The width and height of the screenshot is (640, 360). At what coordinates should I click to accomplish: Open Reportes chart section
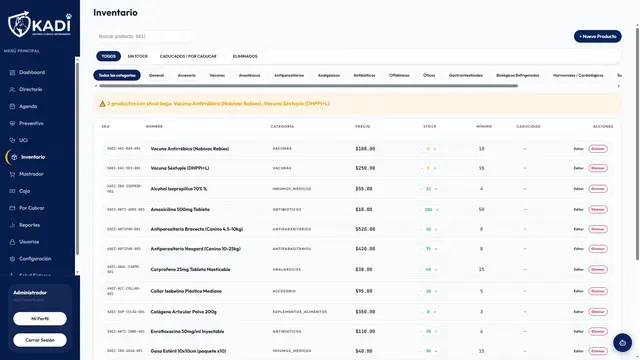(x=29, y=225)
